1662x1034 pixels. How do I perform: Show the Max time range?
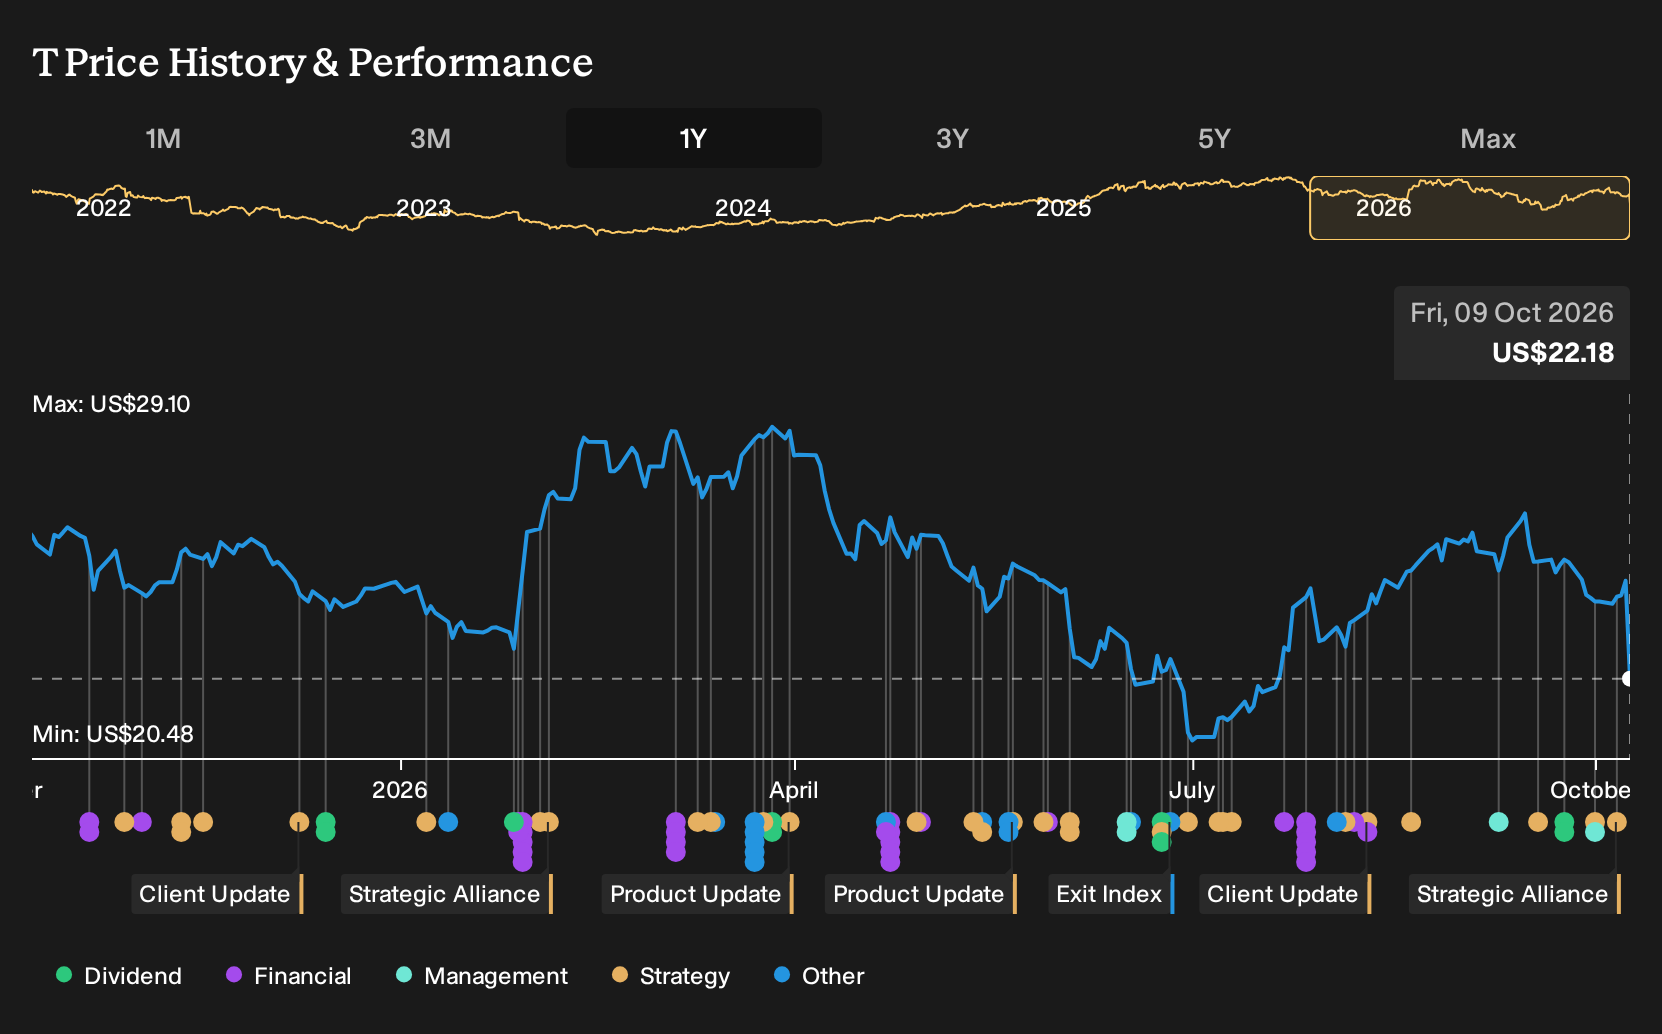[1488, 138]
